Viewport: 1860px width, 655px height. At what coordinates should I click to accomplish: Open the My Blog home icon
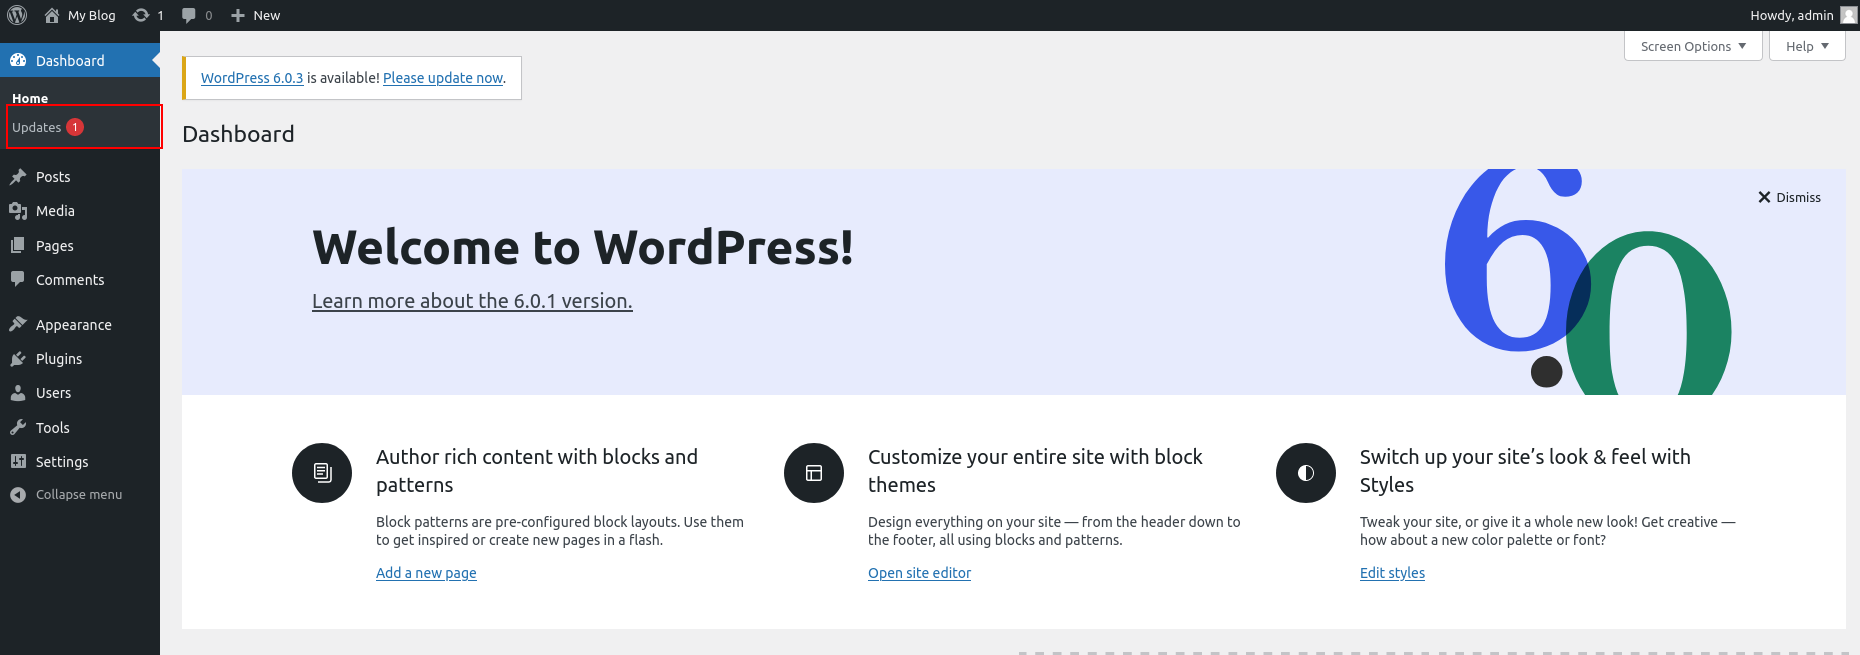(52, 15)
